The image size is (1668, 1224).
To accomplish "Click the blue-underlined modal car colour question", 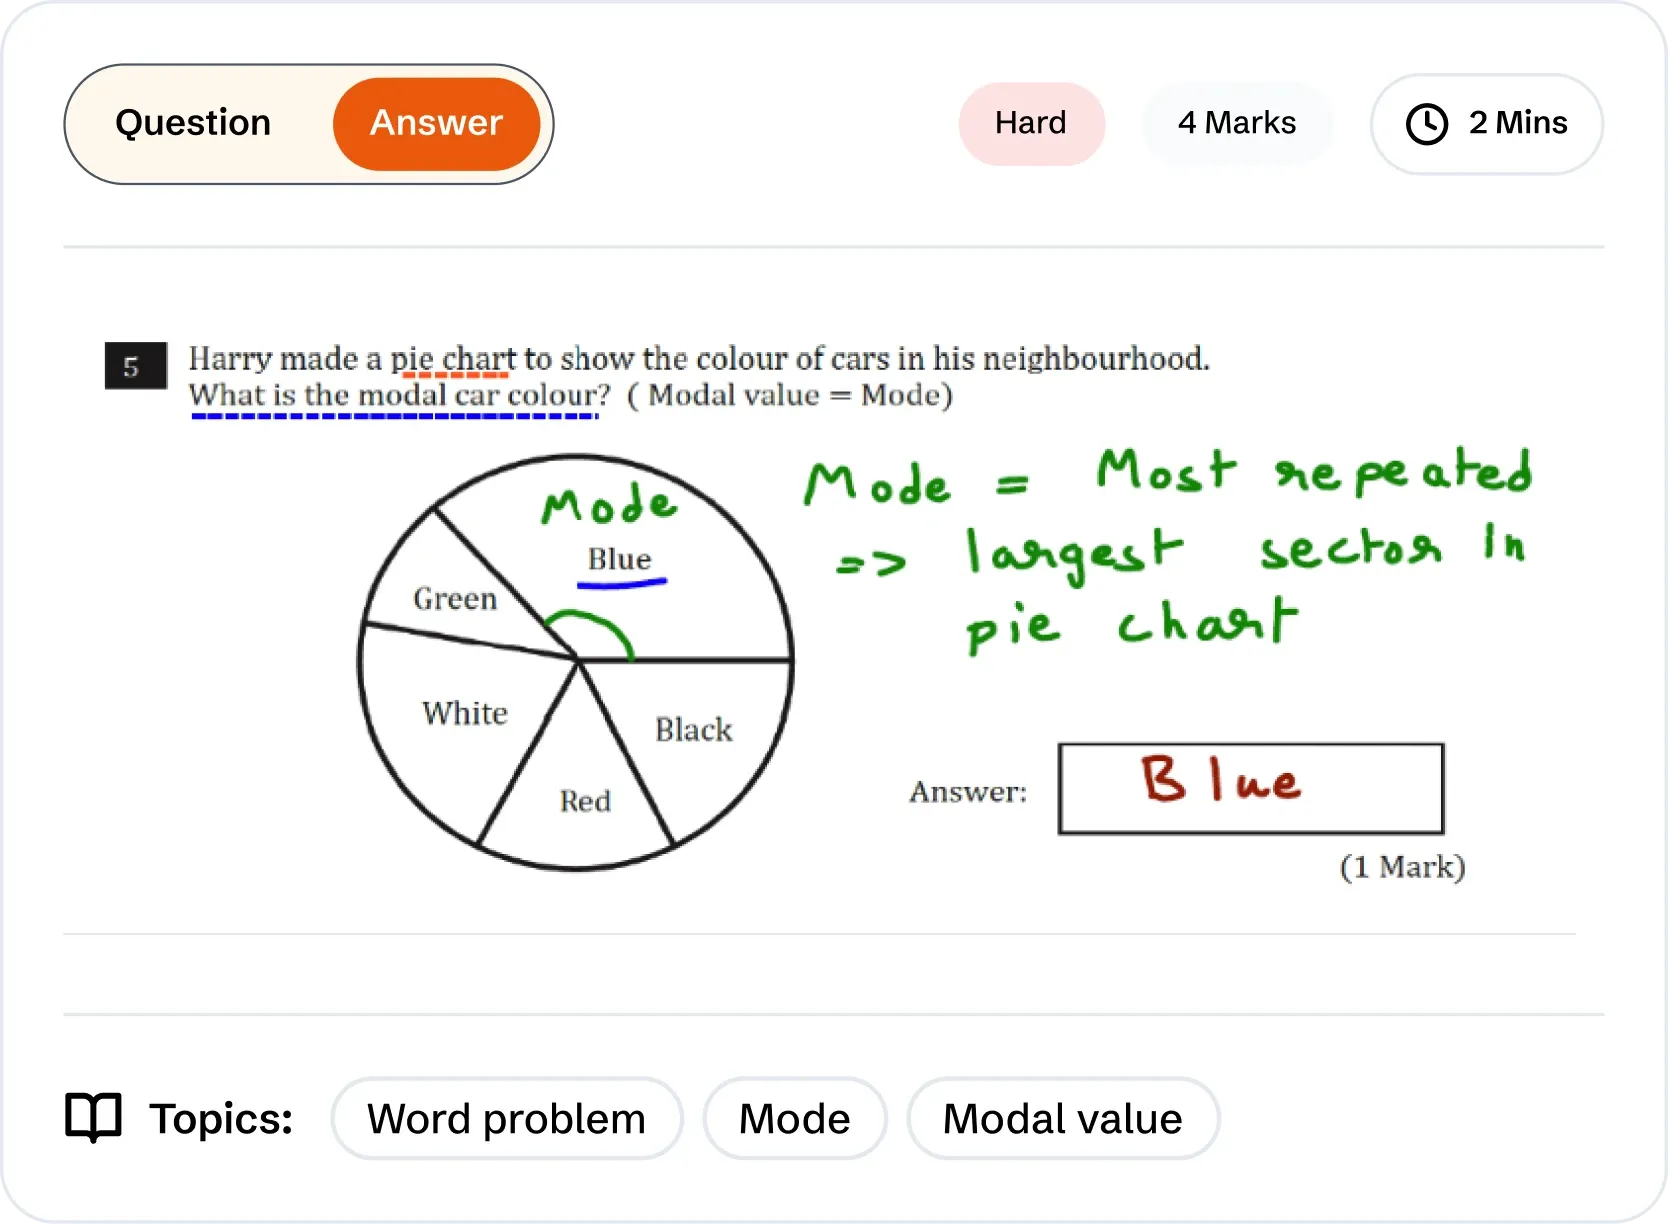I will (x=398, y=396).
